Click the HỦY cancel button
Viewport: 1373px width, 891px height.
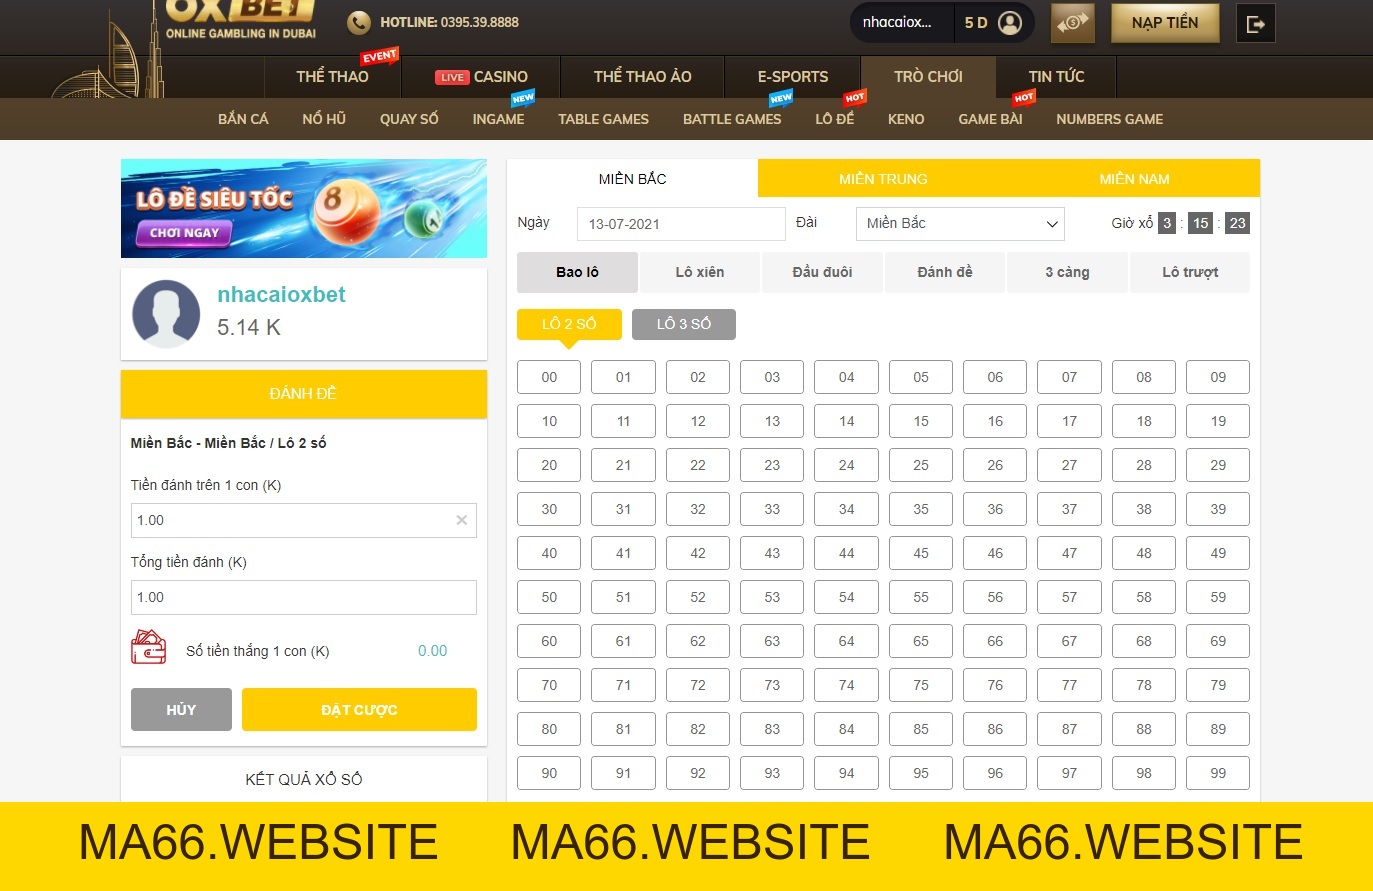(181, 710)
